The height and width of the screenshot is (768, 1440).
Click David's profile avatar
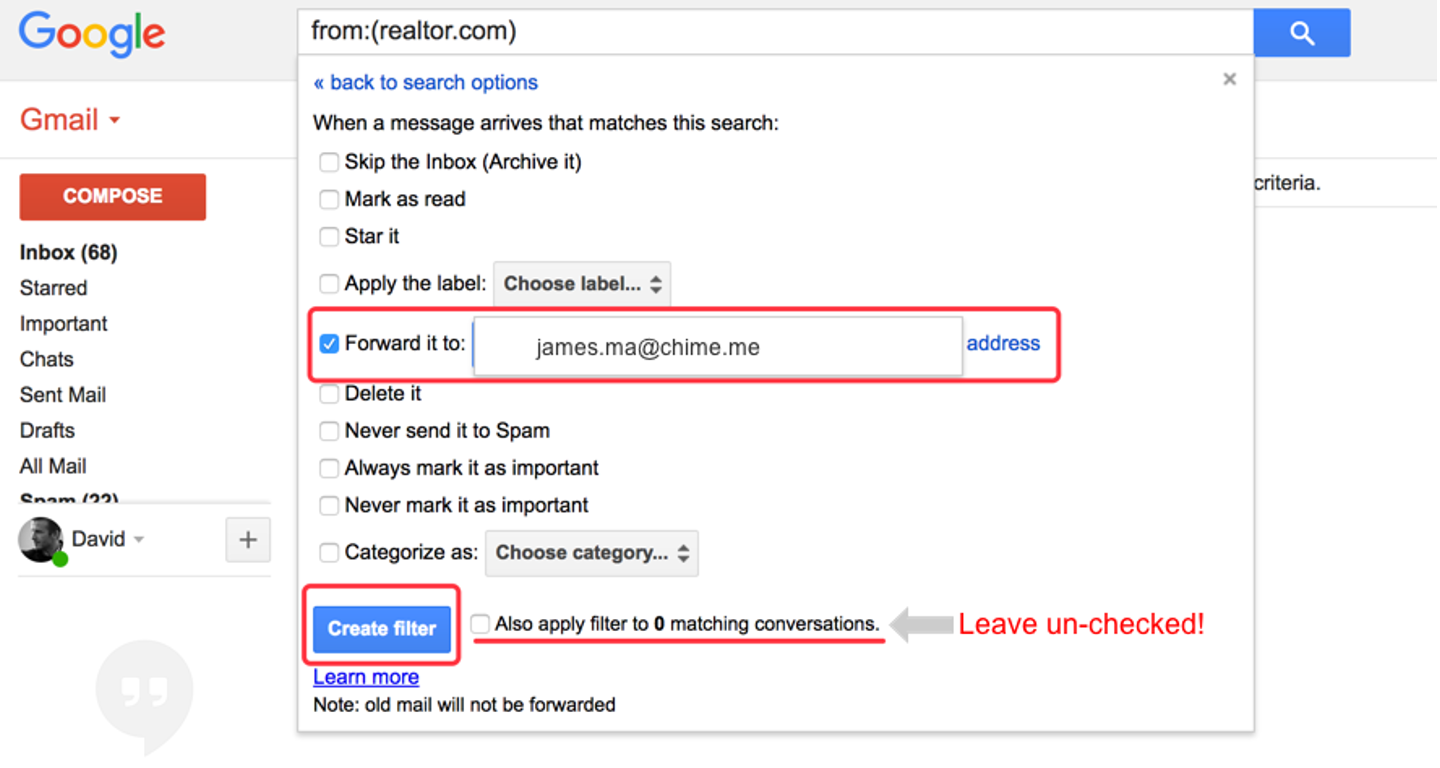41,540
